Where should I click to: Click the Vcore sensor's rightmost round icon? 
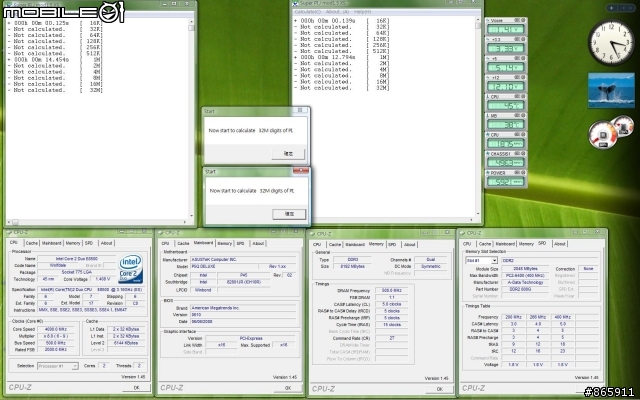coord(523,20)
